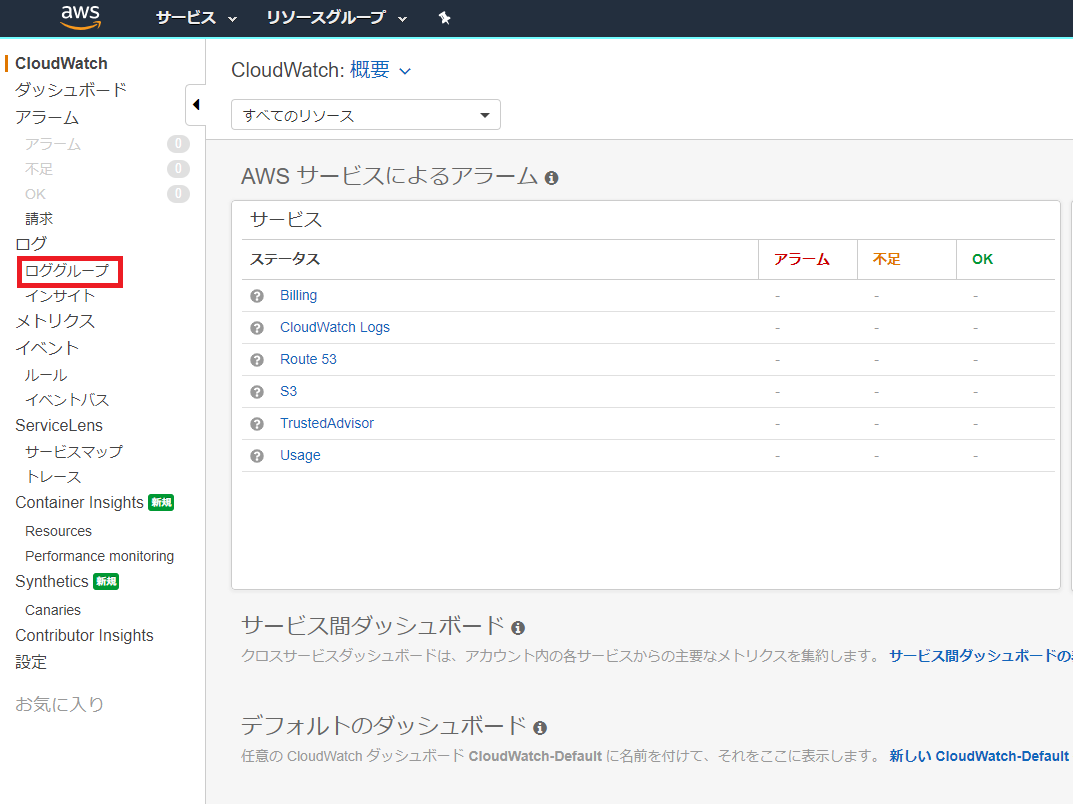Click the help icon next to TrustedAdvisor

pyautogui.click(x=257, y=423)
